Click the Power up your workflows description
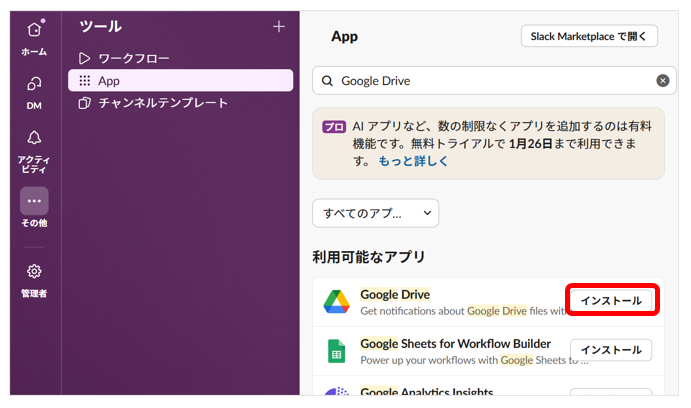The height and width of the screenshot is (408, 691). [474, 360]
